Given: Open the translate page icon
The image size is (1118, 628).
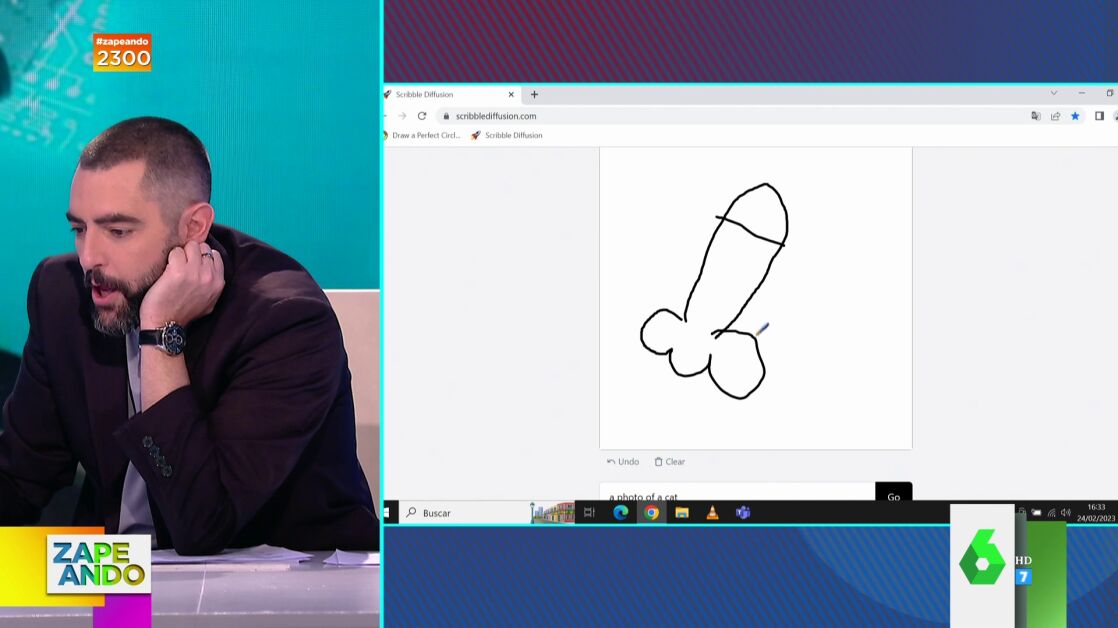Looking at the screenshot, I should pyautogui.click(x=1036, y=116).
